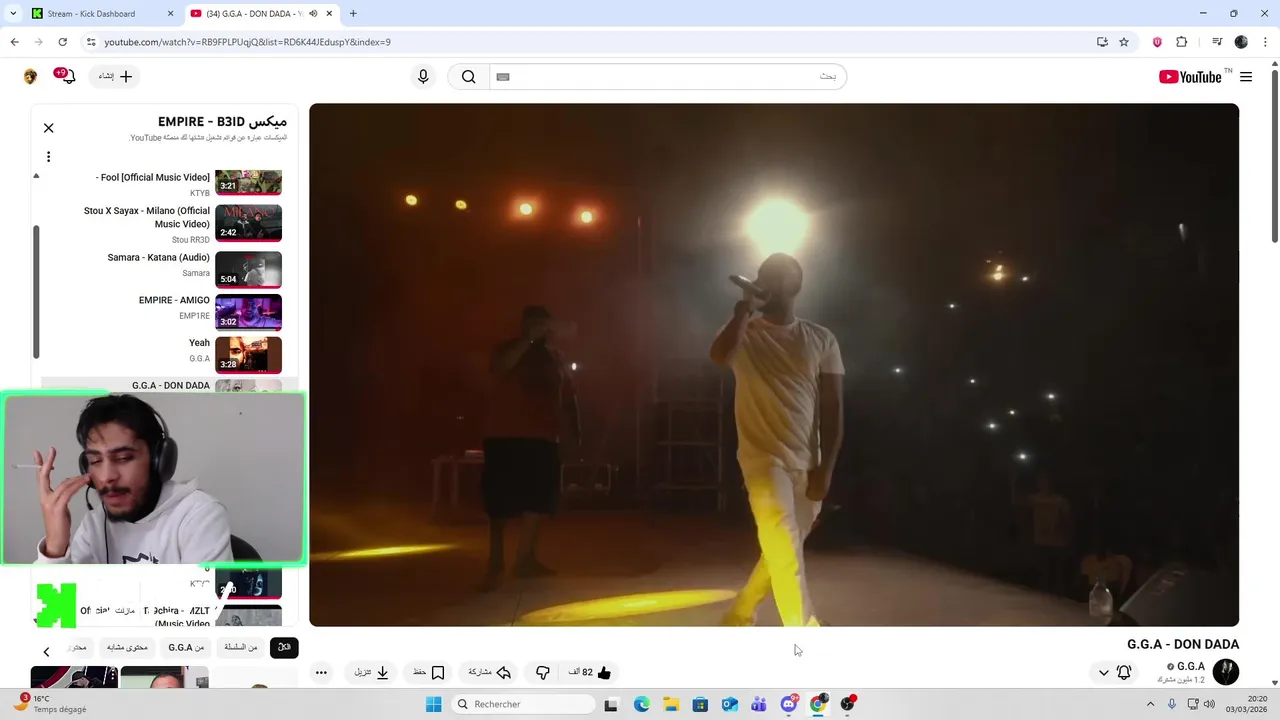The height and width of the screenshot is (720, 1280).
Task: Select the 'من السلسلة' filter chip
Action: click(x=241, y=647)
